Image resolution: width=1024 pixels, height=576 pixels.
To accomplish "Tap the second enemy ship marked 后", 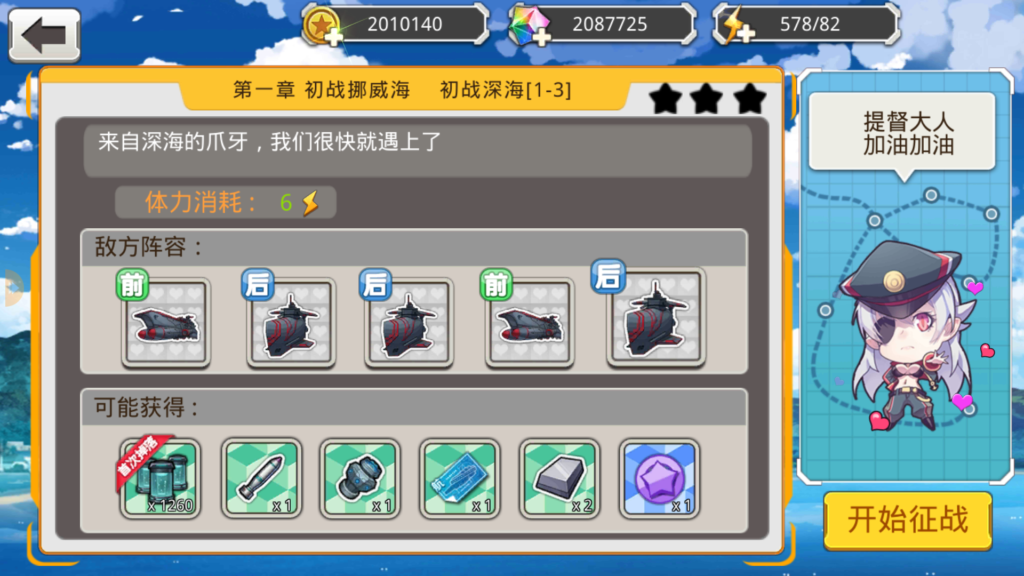I will [x=291, y=323].
